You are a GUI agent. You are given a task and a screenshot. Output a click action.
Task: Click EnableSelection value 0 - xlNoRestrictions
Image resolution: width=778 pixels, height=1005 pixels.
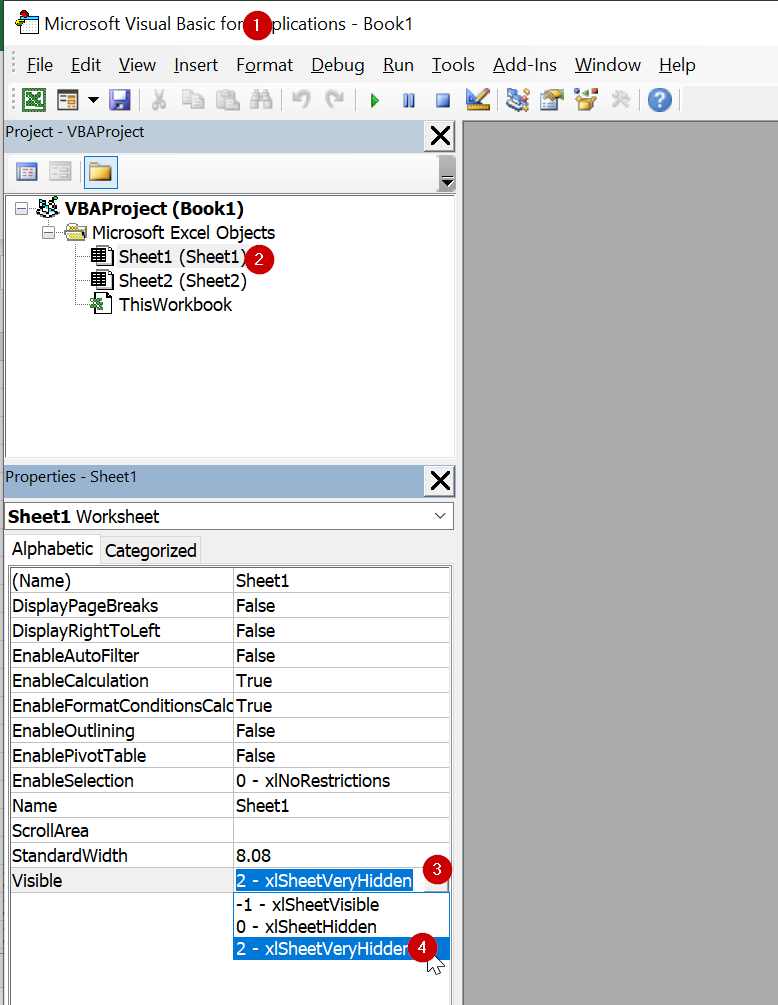click(x=341, y=781)
